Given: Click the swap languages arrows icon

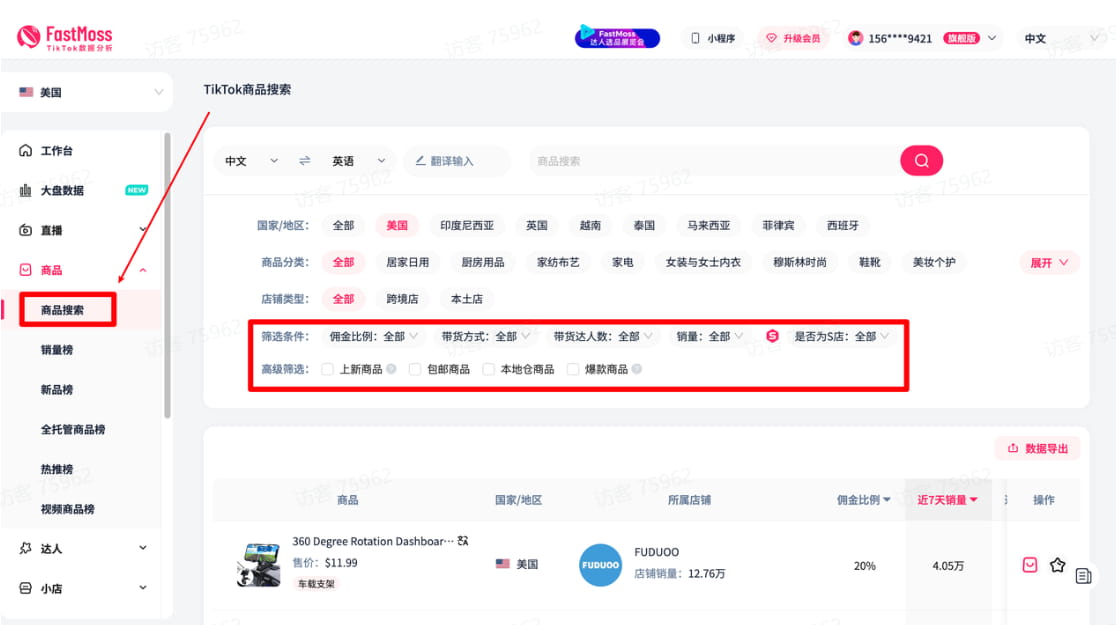Looking at the screenshot, I should click(304, 161).
